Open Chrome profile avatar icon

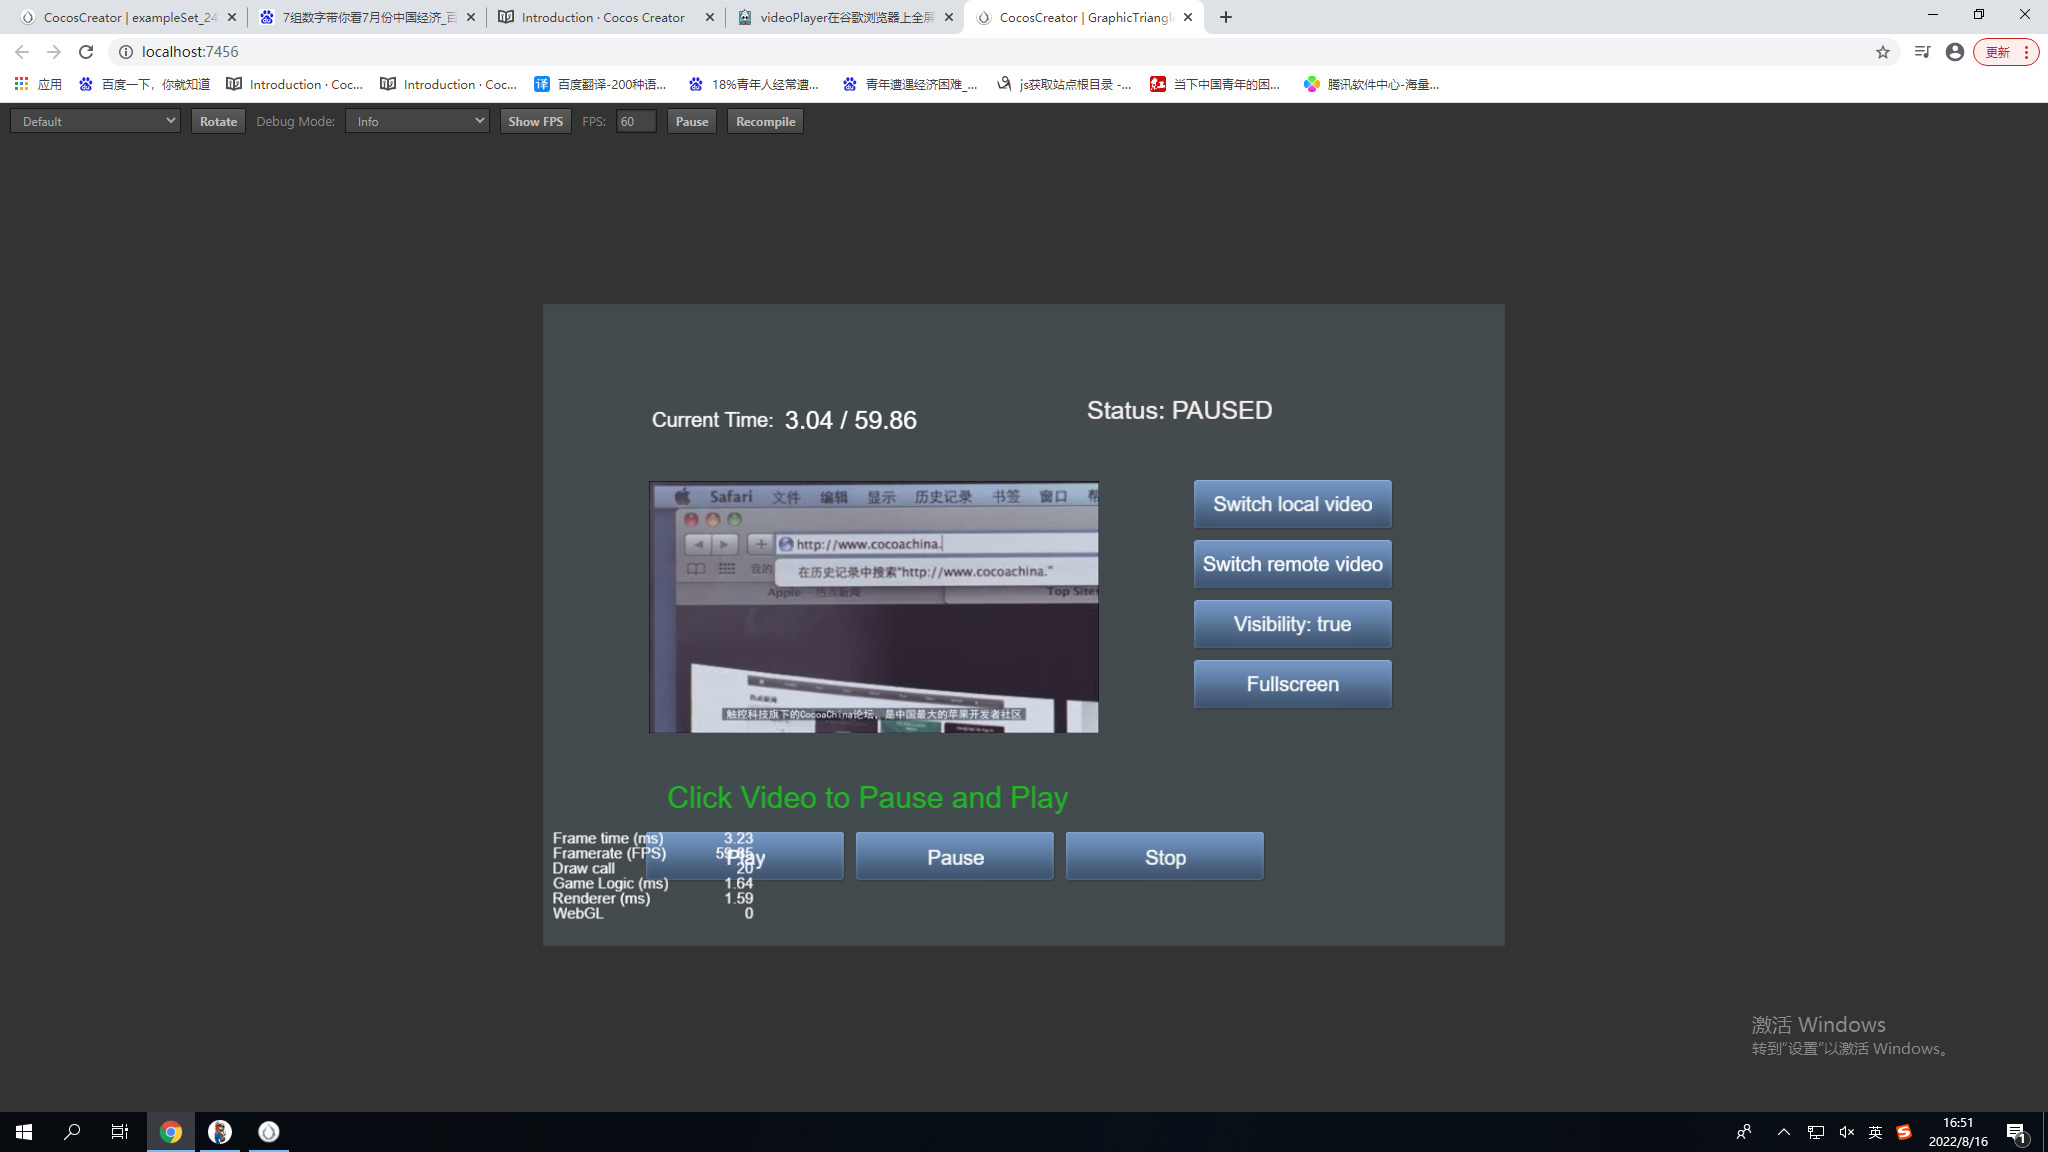point(1955,52)
